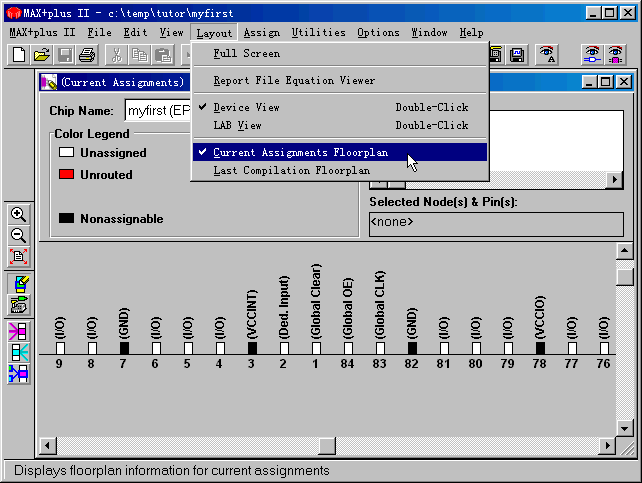Click the Zoom Out magnifier tool
Screen dimensions: 642x483
(x=18, y=236)
